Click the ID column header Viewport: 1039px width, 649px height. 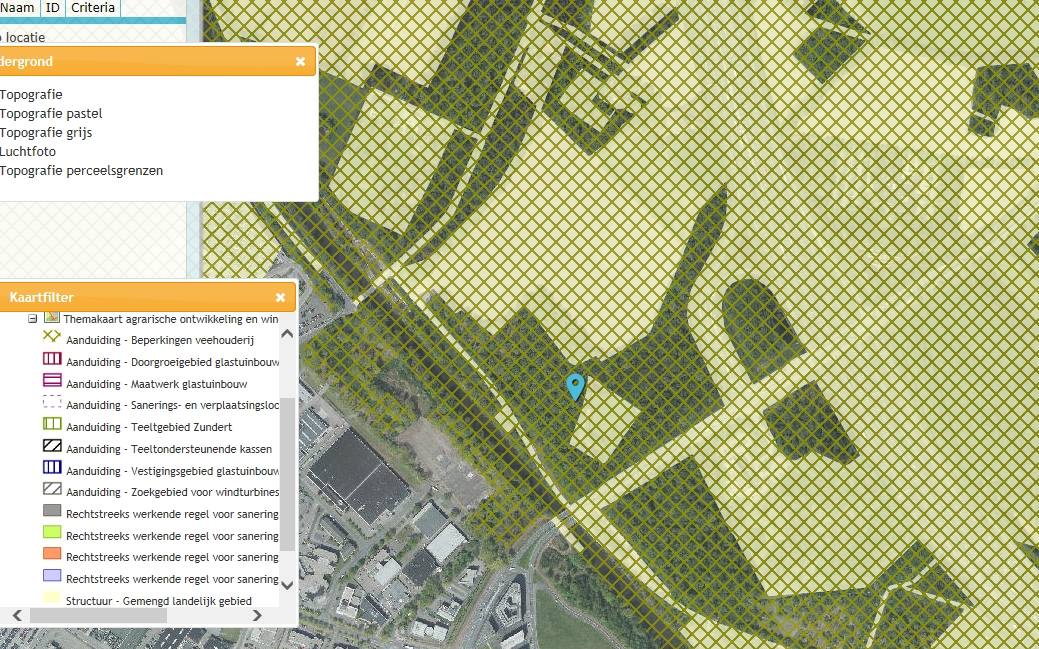tap(52, 8)
